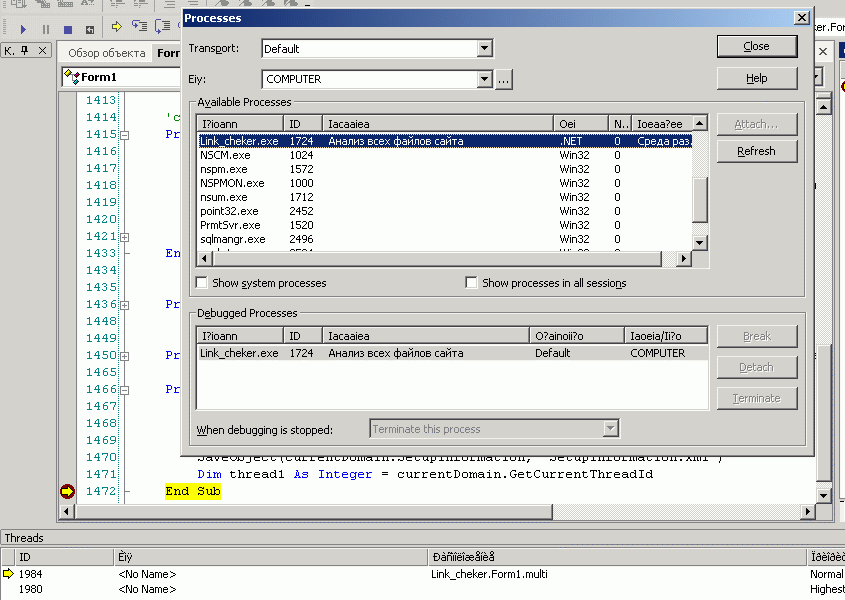
Task: Click the left arrow of the process list horizontal scrollbar
Action: 204,259
